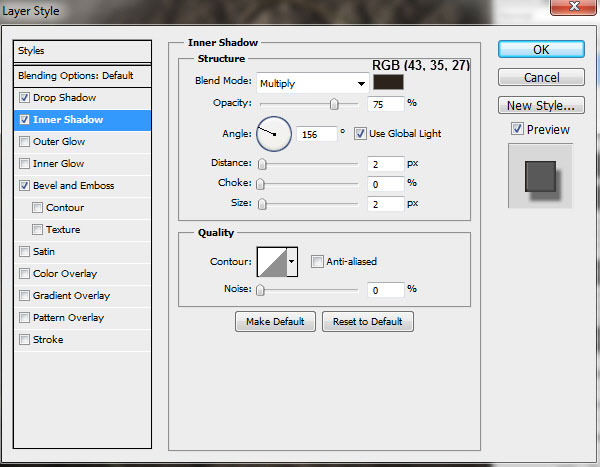Select the Styles header row
The height and width of the screenshot is (467, 600).
(x=82, y=51)
